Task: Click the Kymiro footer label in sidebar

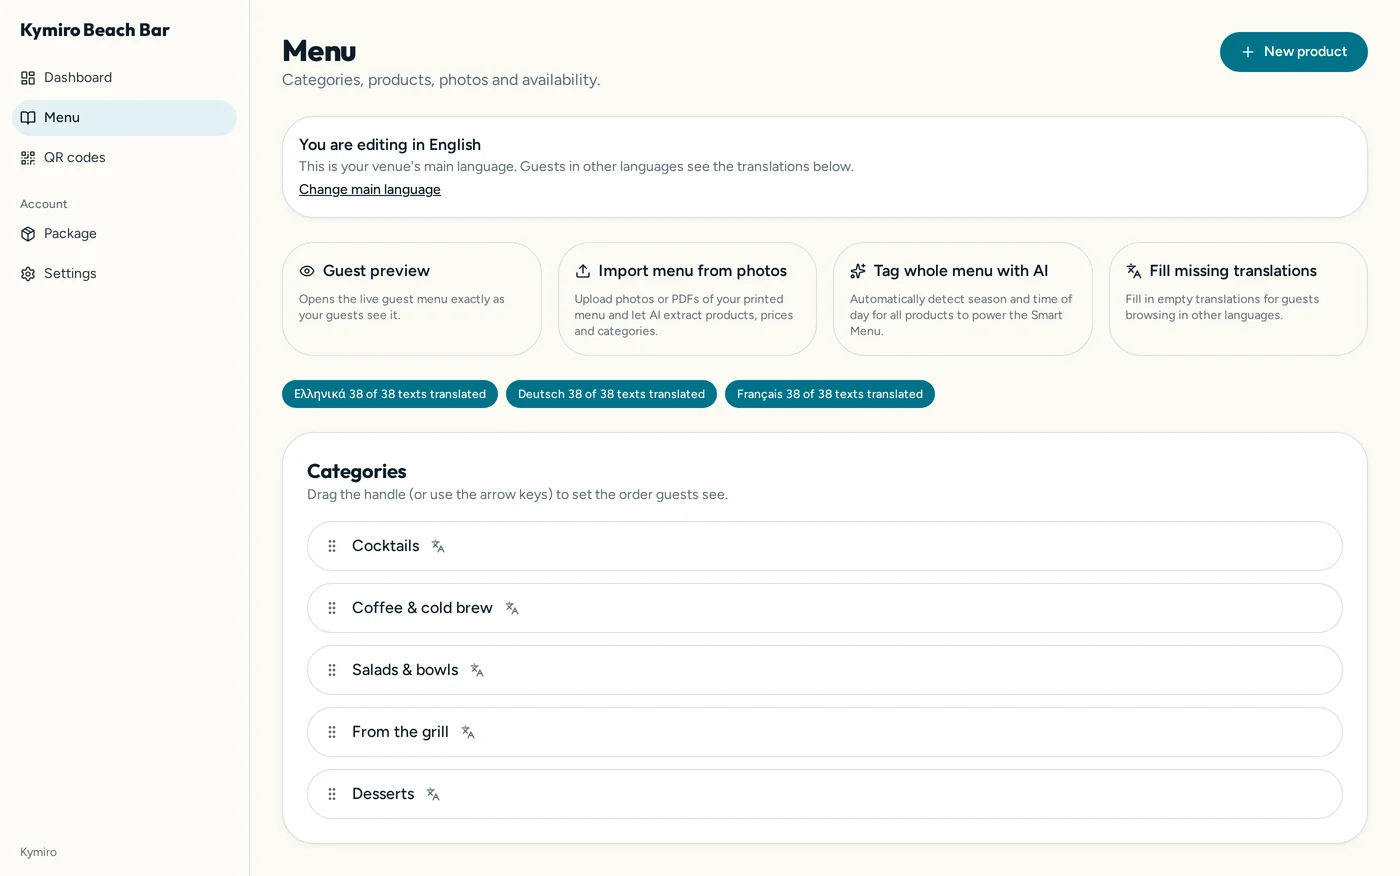Action: tap(38, 852)
